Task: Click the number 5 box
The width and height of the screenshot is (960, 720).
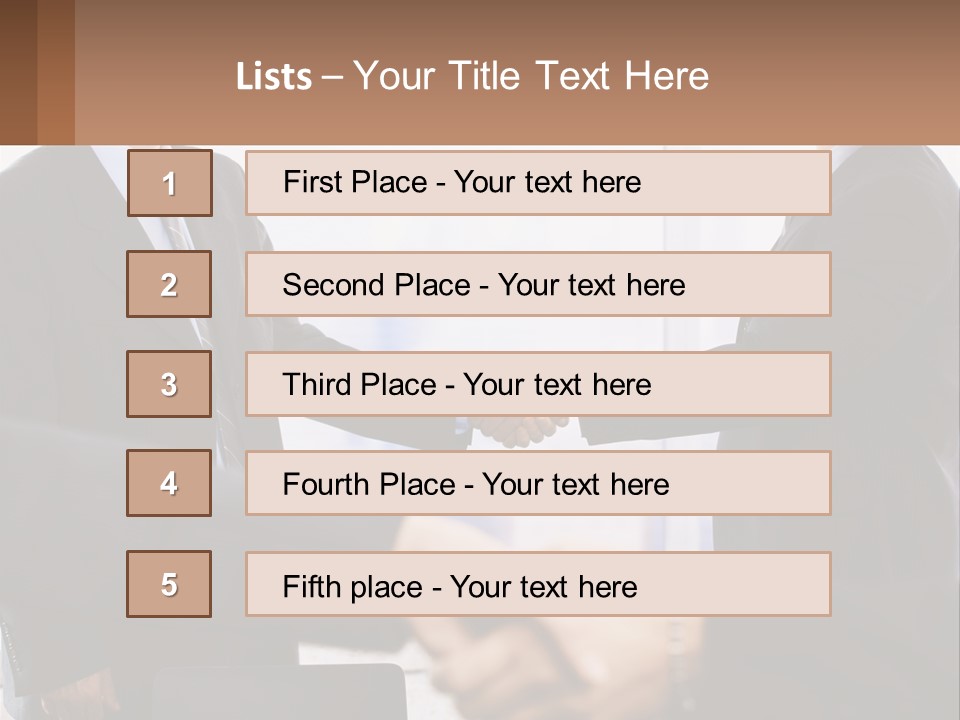Action: 169,584
